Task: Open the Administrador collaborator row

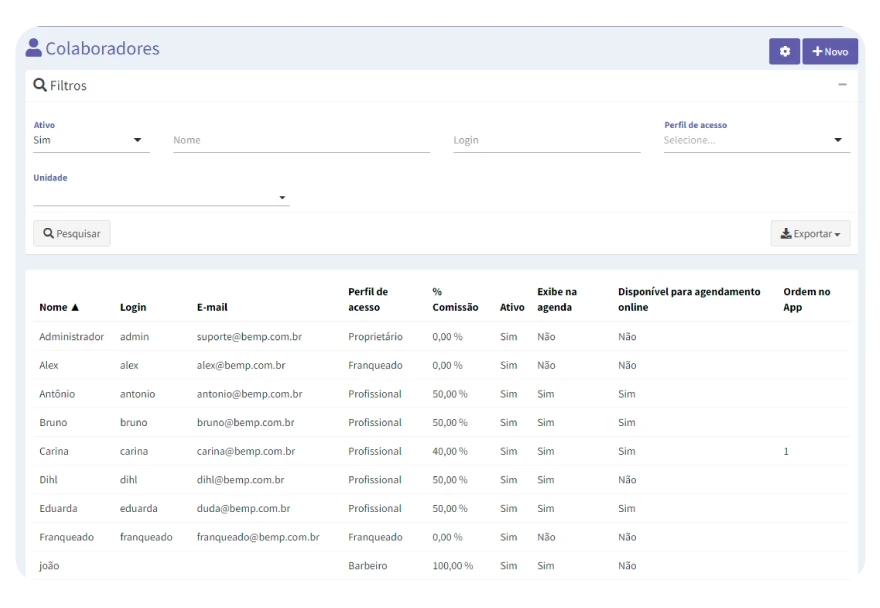Action: [71, 337]
